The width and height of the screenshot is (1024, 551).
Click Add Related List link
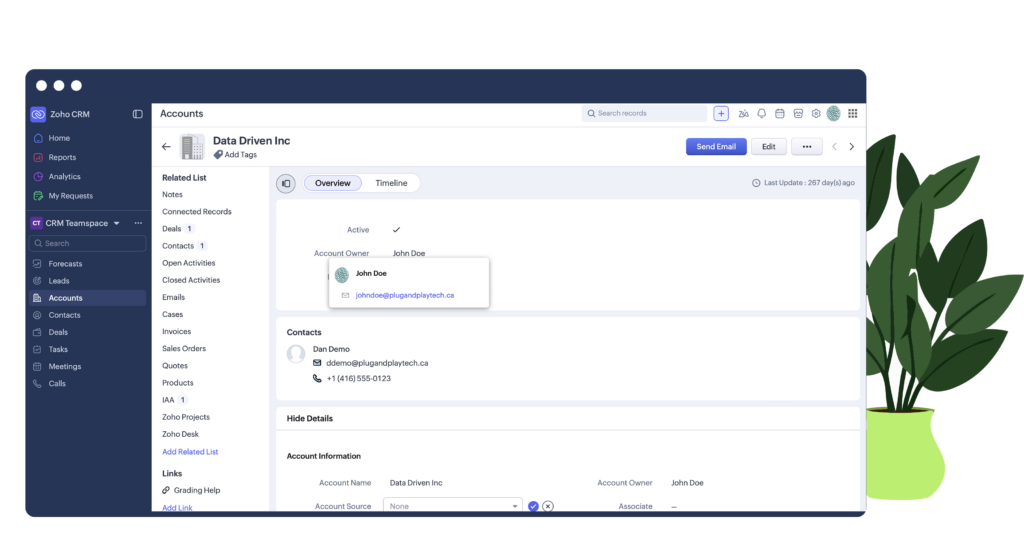(190, 452)
